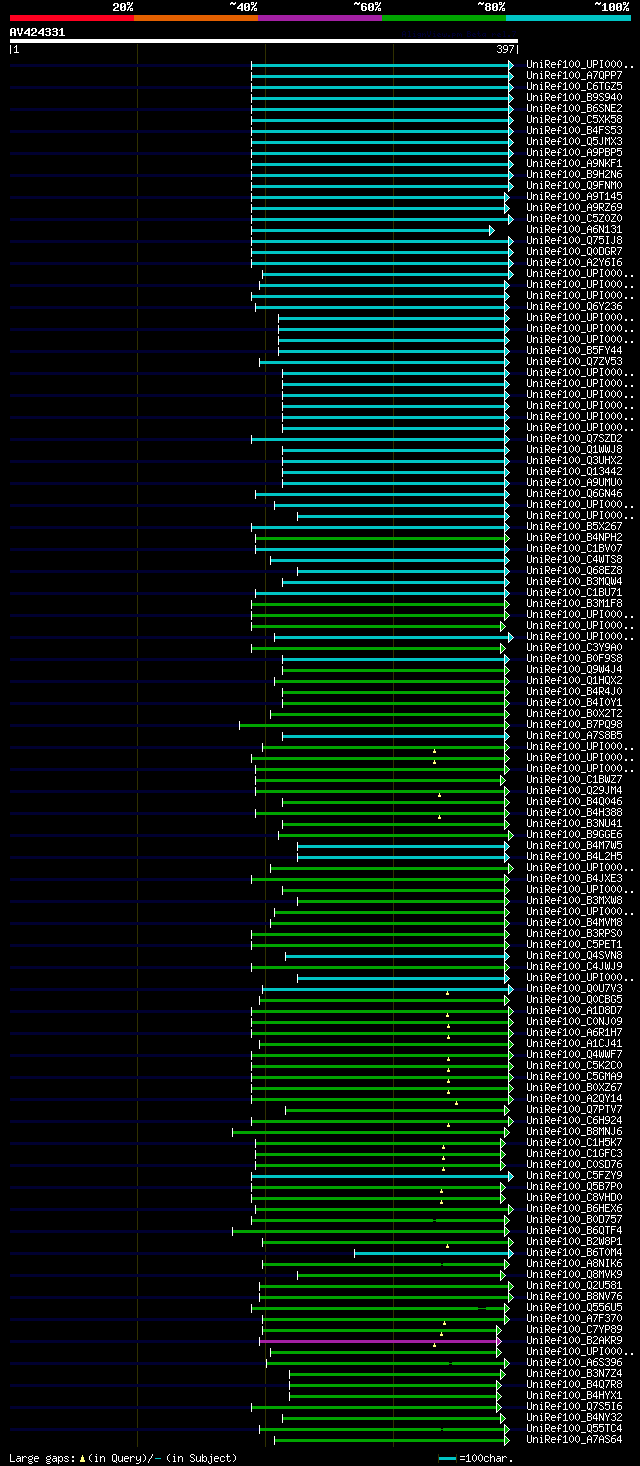Click the cyan alignment bar ending early at A6N131
The width and height of the screenshot is (640, 1466).
[370, 230]
